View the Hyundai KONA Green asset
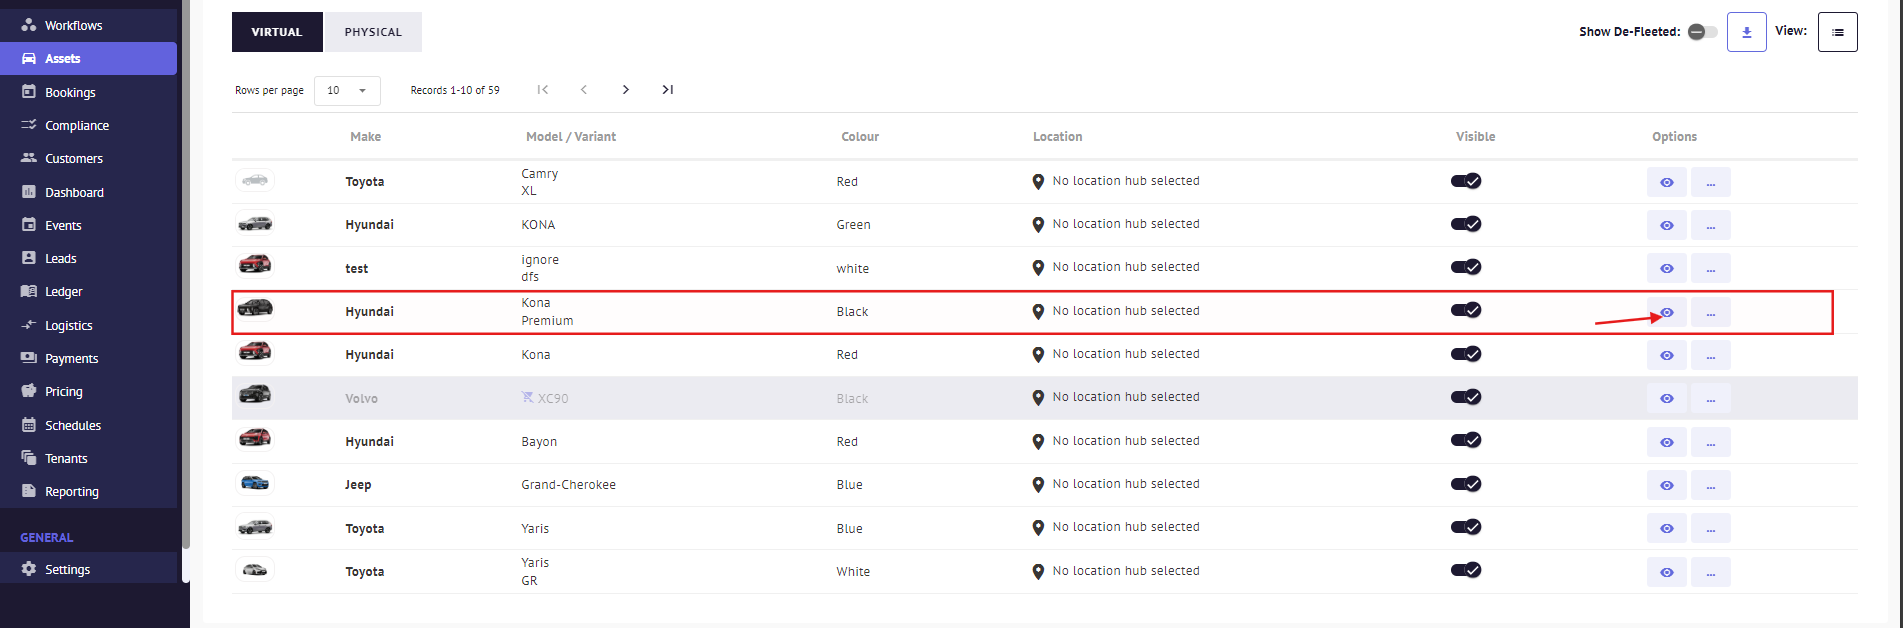Screen dimensions: 1903x628 click(1667, 225)
